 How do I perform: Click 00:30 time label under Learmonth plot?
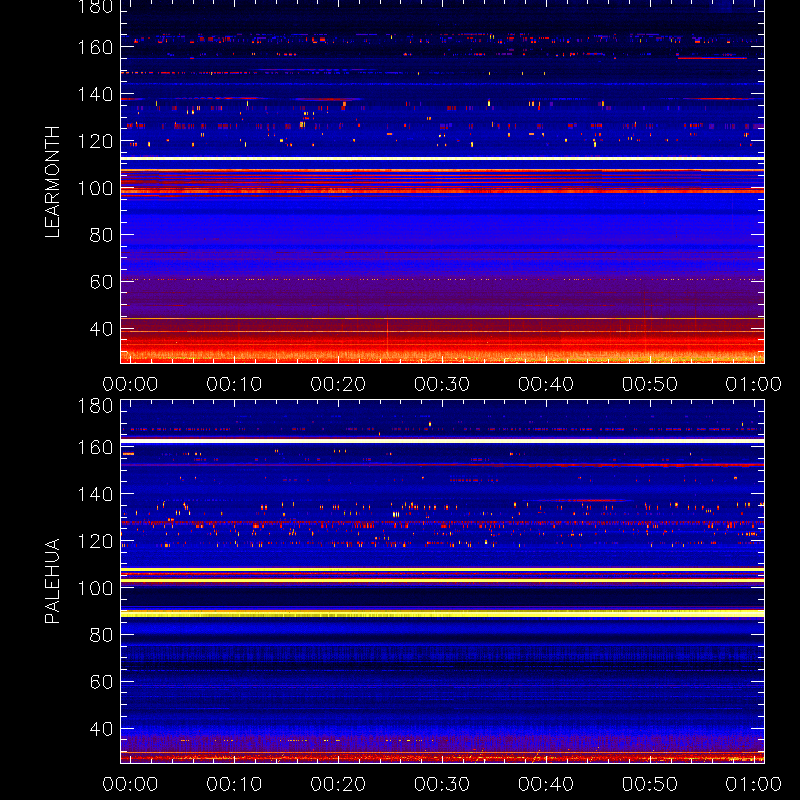[442, 384]
